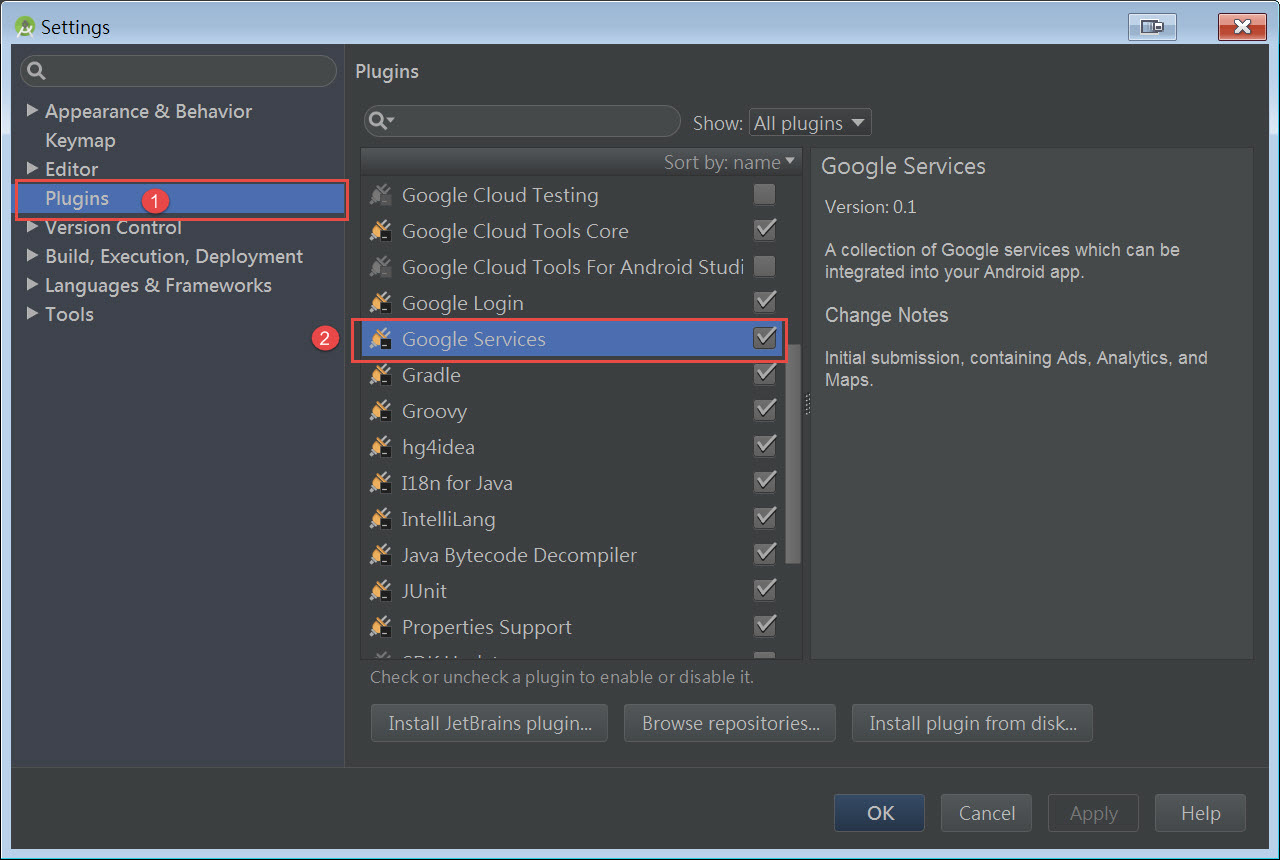Click the IntelliLang plugin icon
This screenshot has height=860, width=1280.
coord(380,519)
